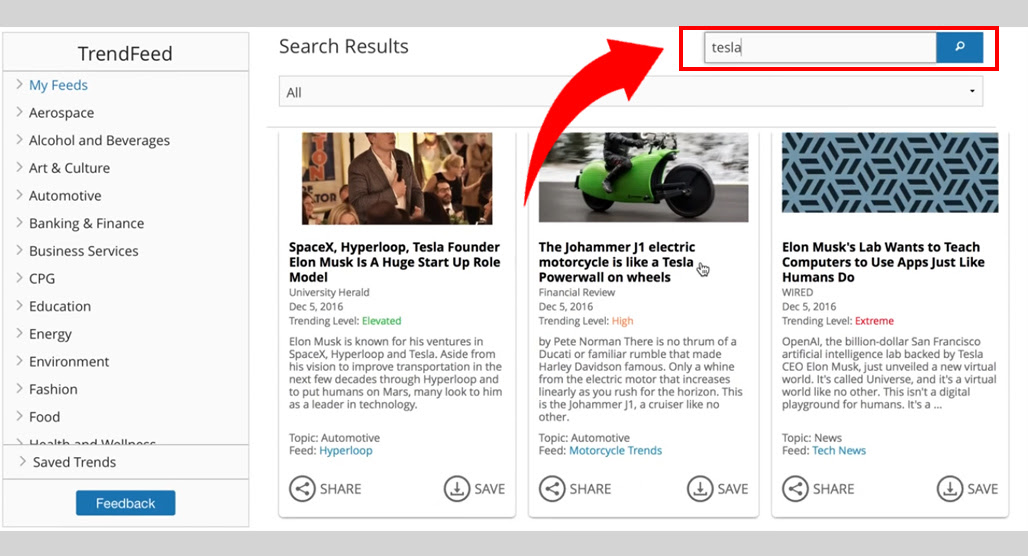Expand the Environment category chevron
Screen dimensions: 1028x556
(19, 361)
